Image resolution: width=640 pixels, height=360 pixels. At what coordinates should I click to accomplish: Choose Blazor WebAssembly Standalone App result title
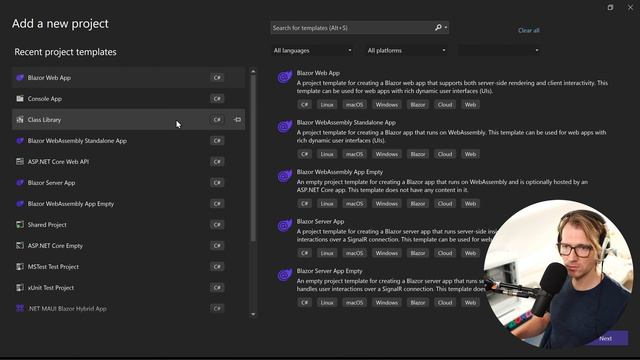[346, 122]
